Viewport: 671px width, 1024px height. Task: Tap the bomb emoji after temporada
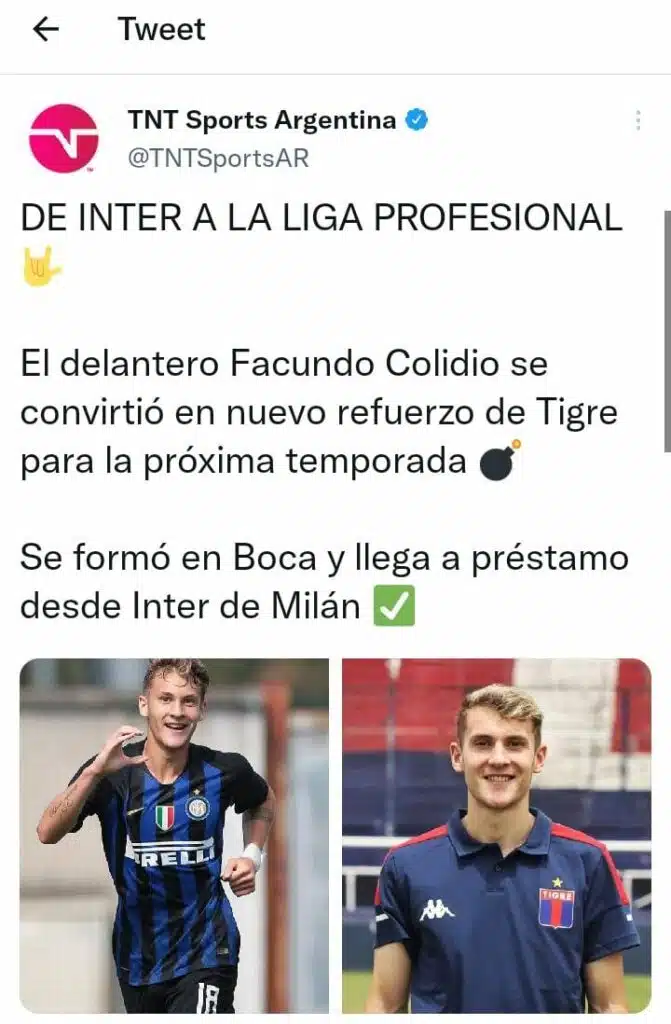[x=500, y=460]
